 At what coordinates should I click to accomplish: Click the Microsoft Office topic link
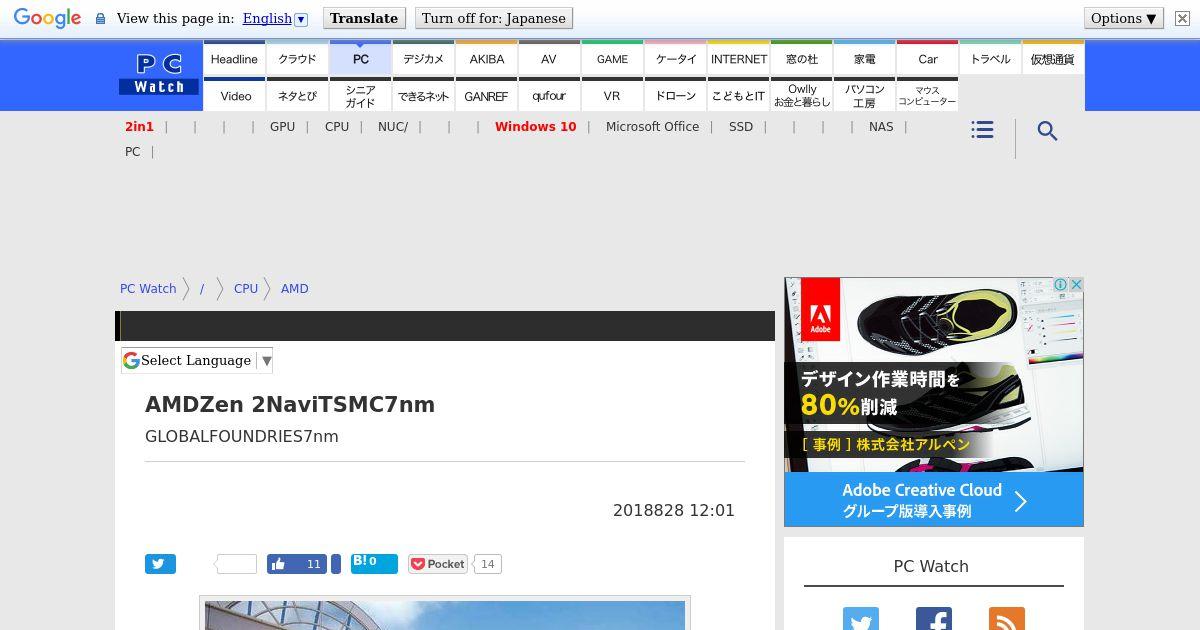[x=652, y=127]
